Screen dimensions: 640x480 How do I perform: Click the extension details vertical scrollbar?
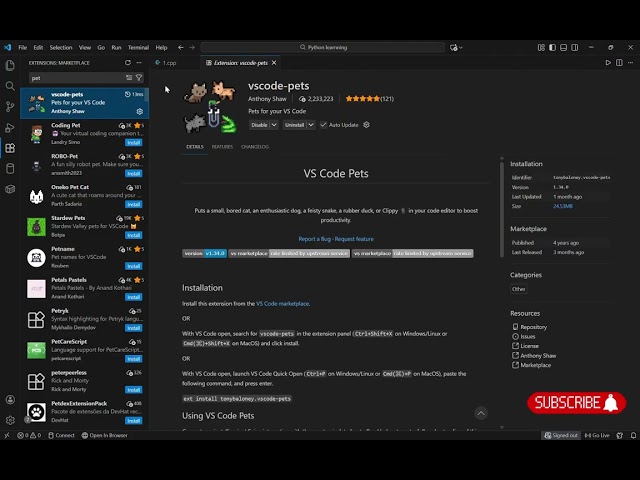(x=502, y=208)
